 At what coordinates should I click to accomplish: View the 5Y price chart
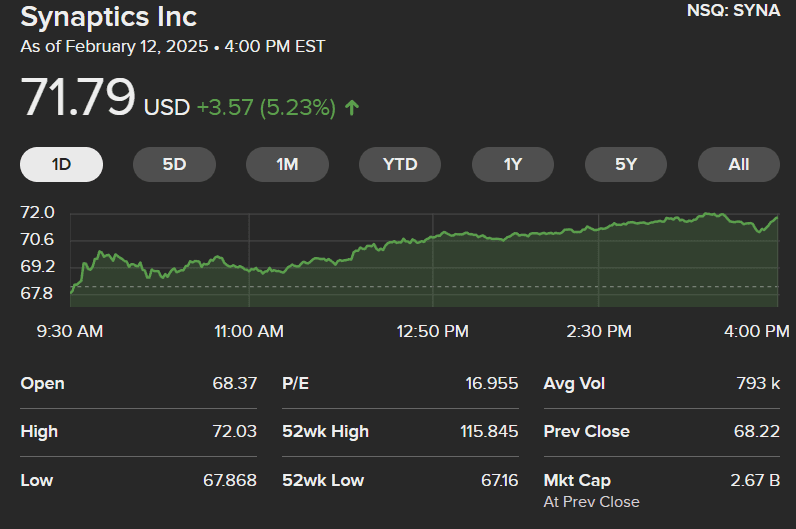pyautogui.click(x=626, y=164)
